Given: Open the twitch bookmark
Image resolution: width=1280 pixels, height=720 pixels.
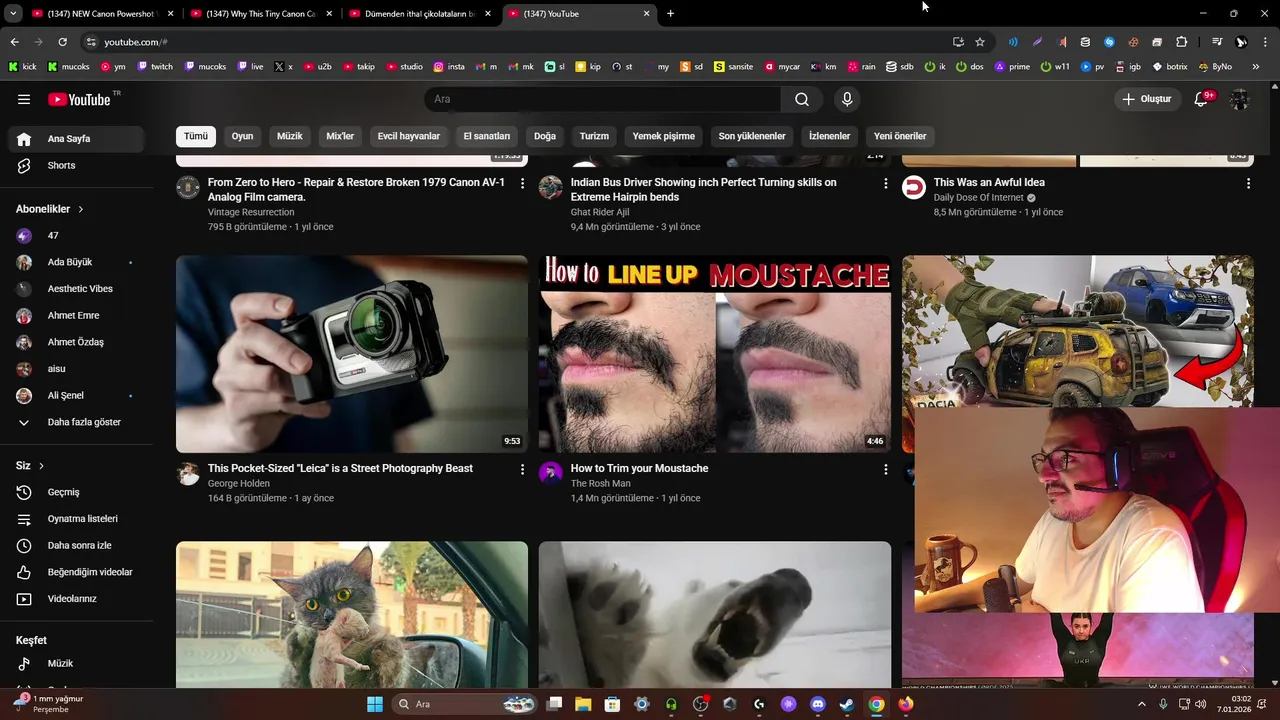Looking at the screenshot, I should point(155,67).
